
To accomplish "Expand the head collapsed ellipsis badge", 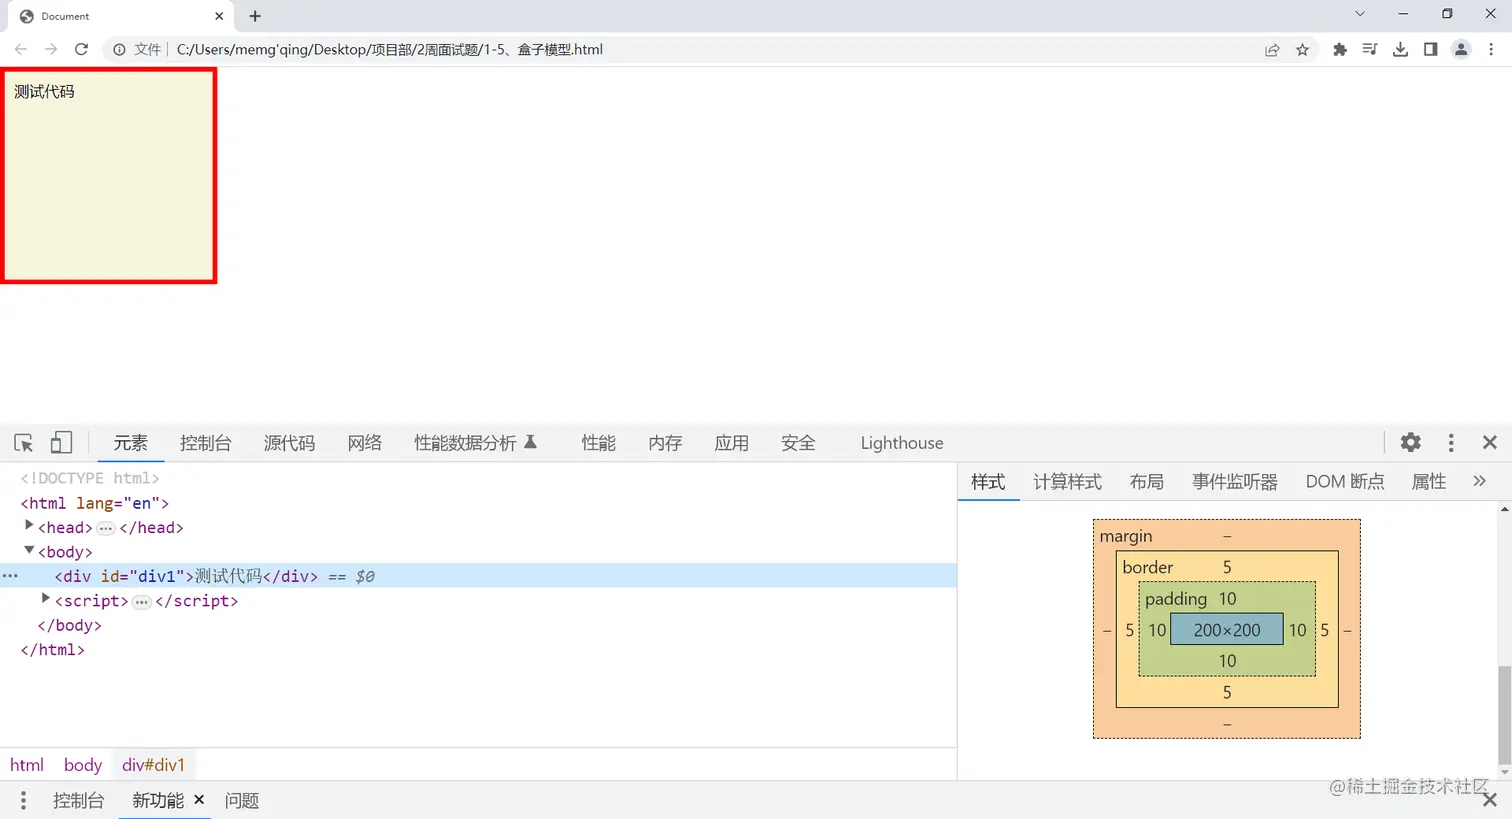I will 106,528.
